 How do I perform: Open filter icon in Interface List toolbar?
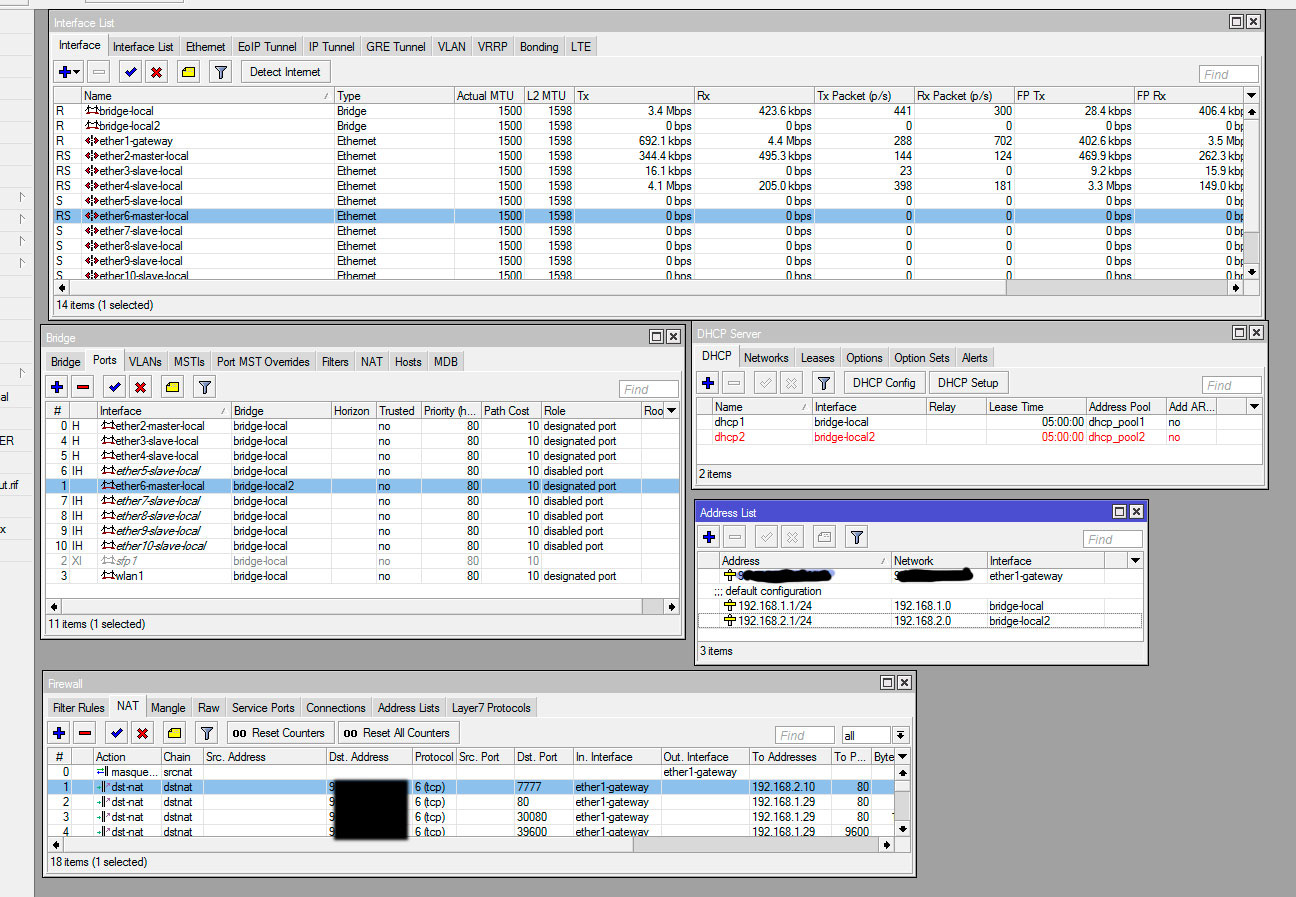221,72
